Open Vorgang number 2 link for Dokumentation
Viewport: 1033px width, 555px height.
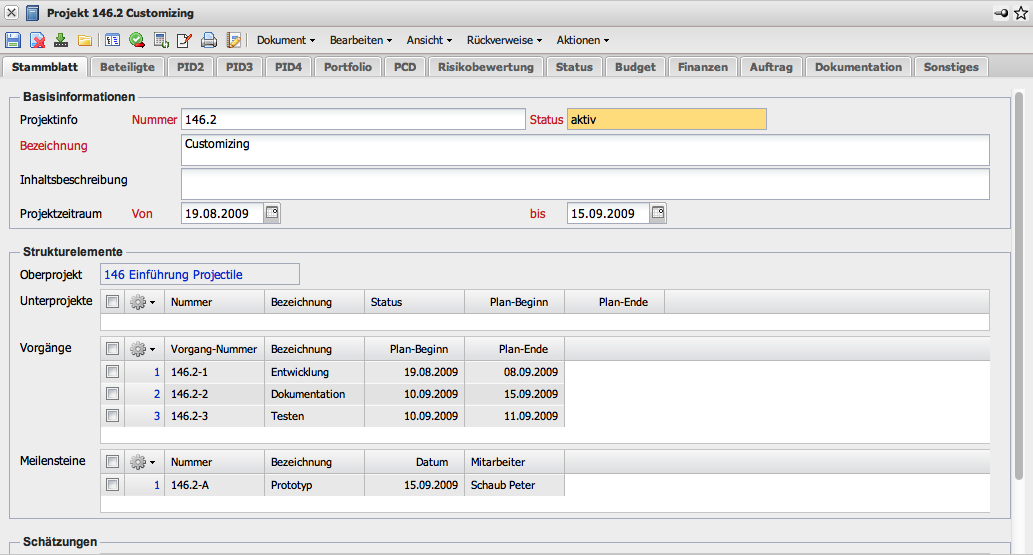(156, 394)
